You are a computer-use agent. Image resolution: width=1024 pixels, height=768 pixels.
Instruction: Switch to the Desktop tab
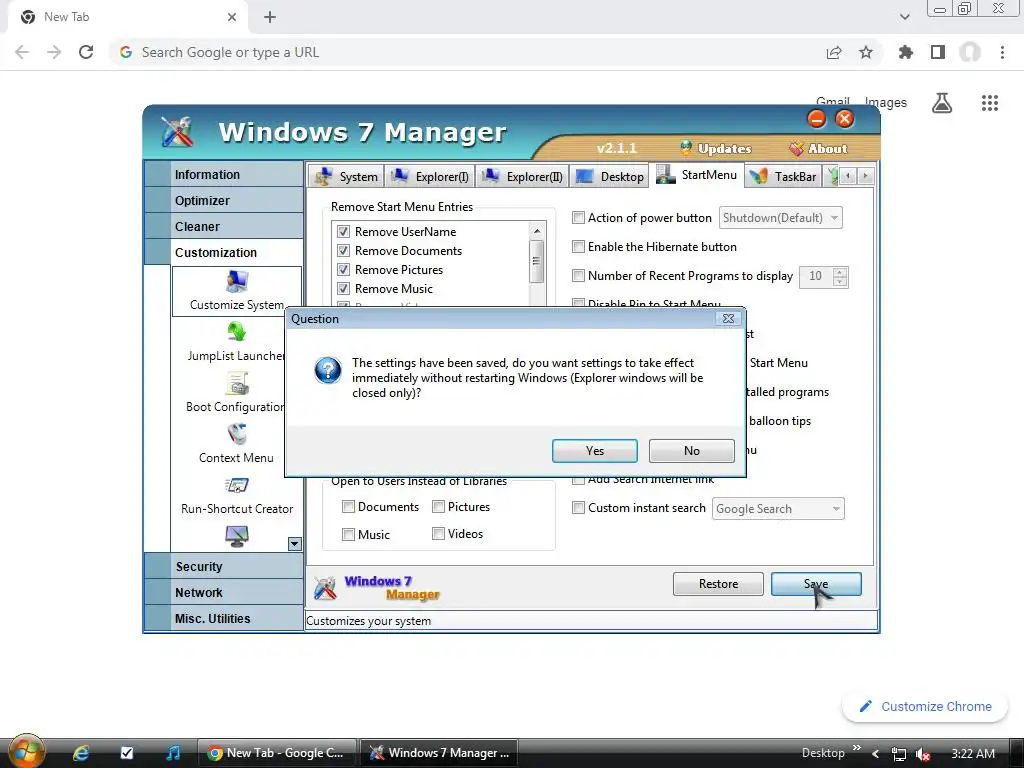(x=610, y=176)
